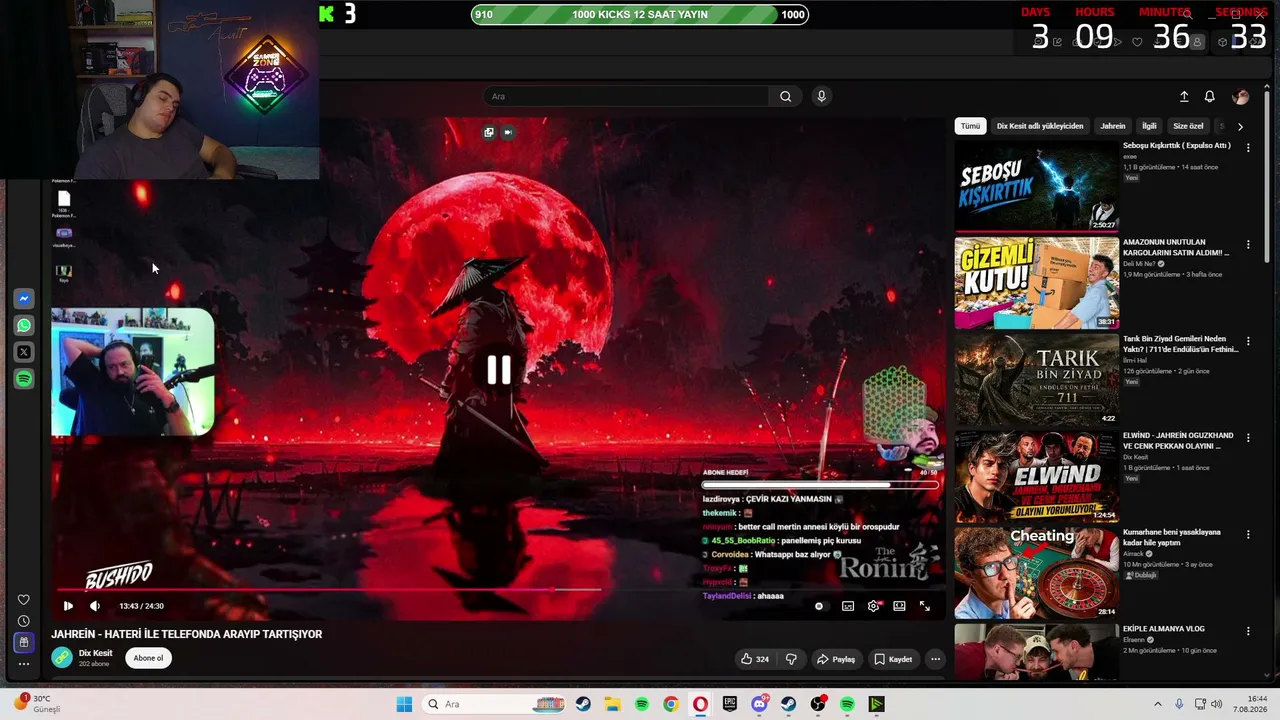Open options for Tarık Bin Ziyad video
Viewport: 1280px width, 720px height.
(1248, 342)
